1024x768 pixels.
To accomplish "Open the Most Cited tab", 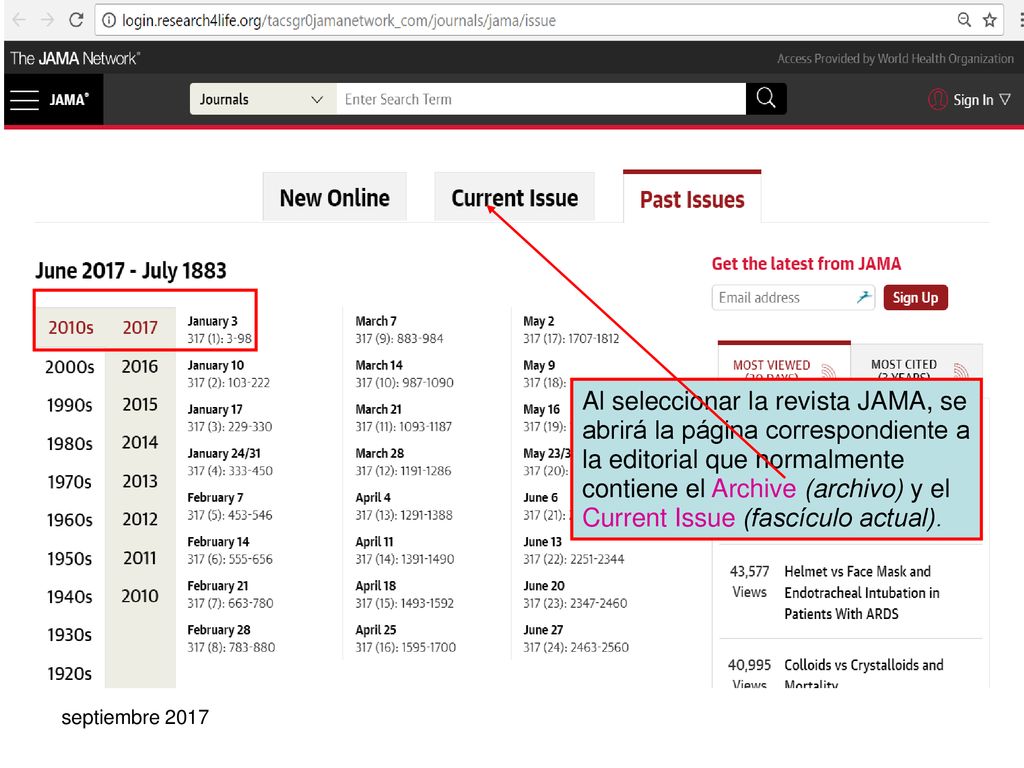I will pyautogui.click(x=917, y=362).
